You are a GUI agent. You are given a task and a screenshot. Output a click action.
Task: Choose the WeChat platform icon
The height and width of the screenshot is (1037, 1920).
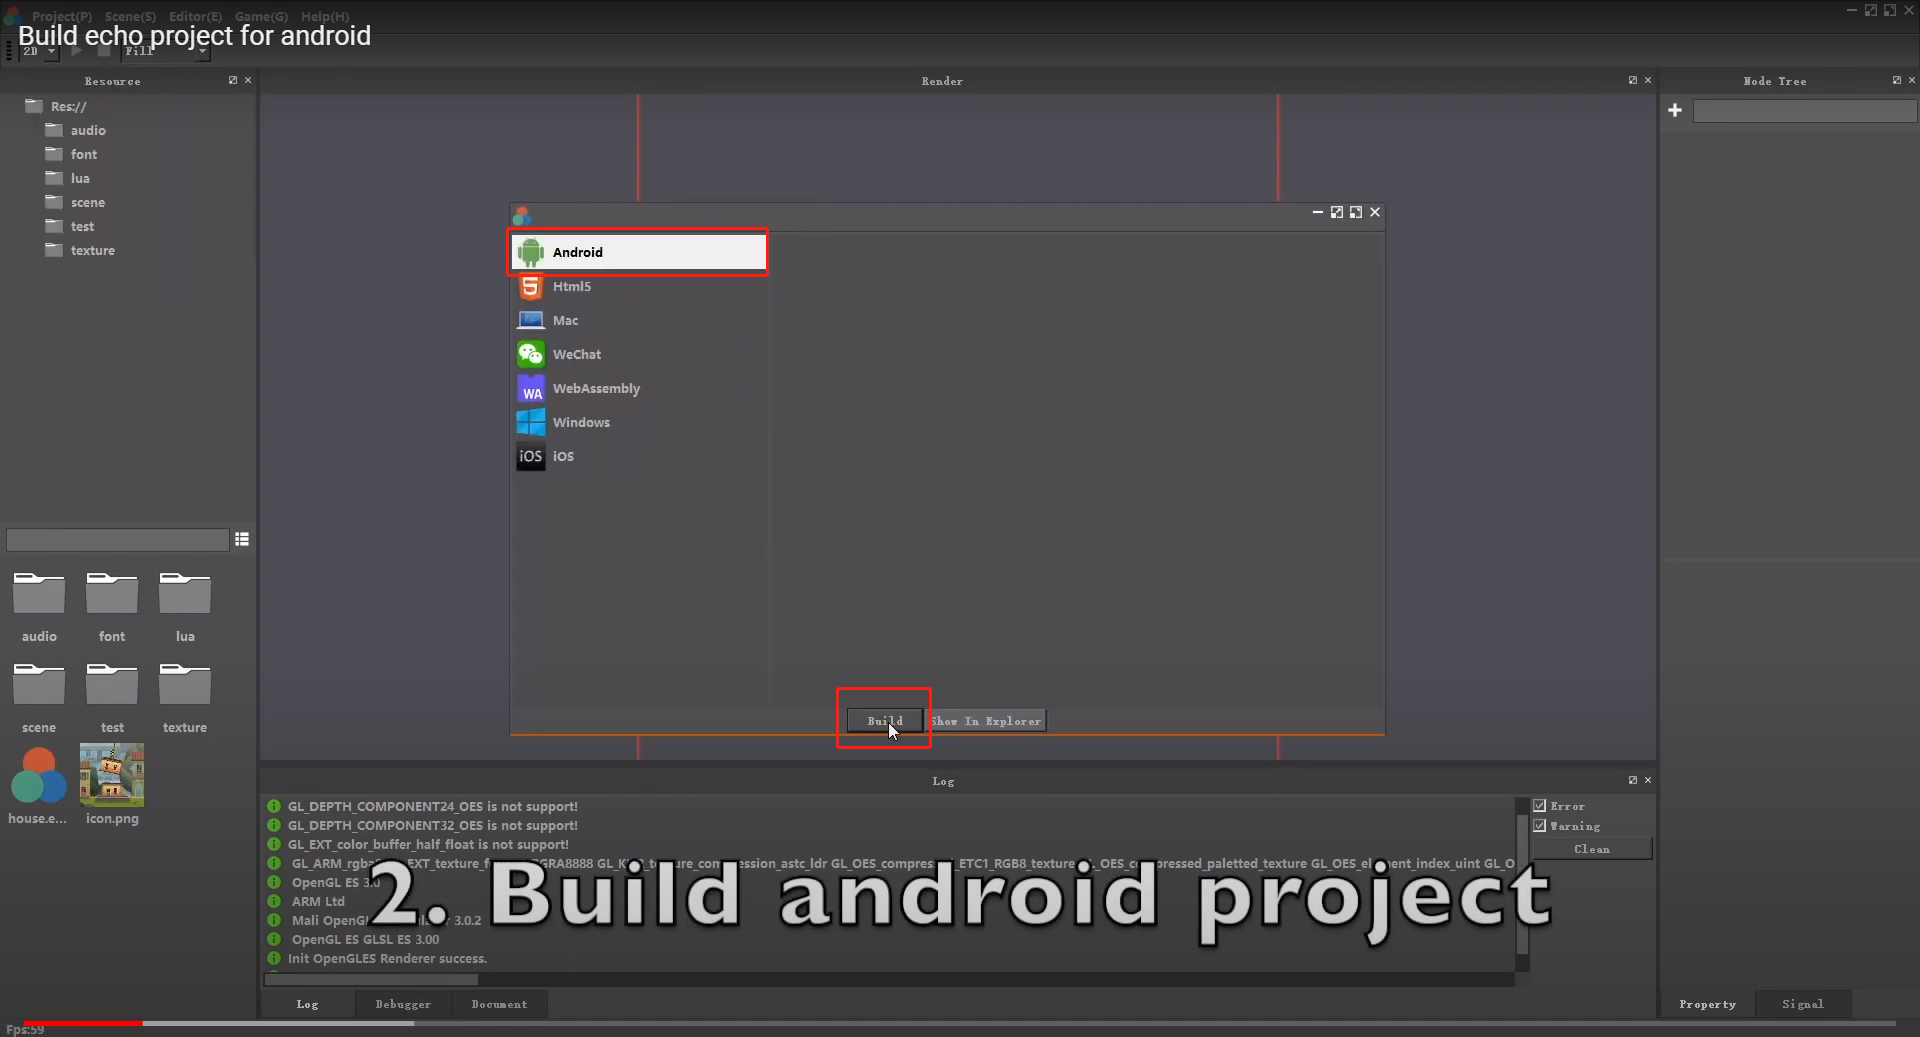(530, 355)
